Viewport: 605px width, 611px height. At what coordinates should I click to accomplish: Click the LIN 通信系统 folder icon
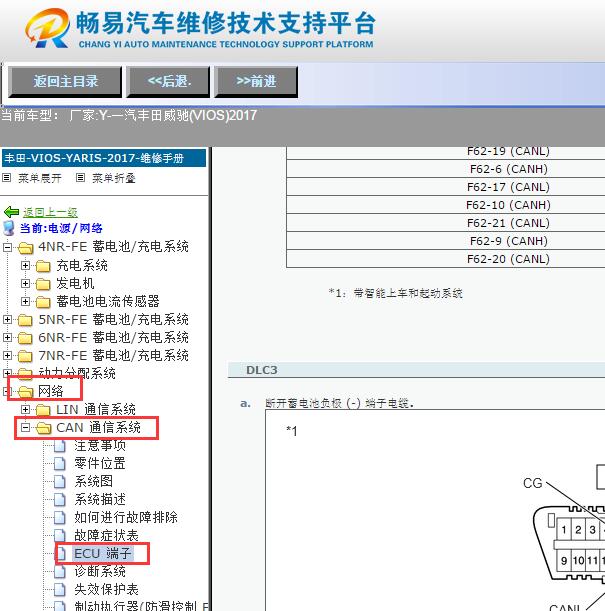[43, 410]
